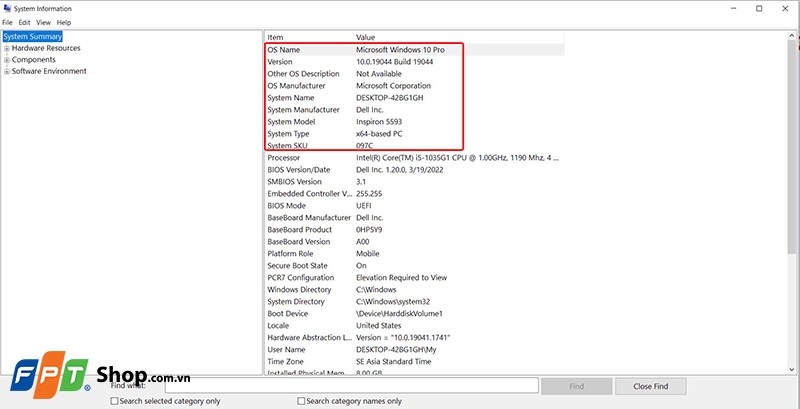Screen dimensions: 800x409
Task: Select Components tree item
Action: 34,60
